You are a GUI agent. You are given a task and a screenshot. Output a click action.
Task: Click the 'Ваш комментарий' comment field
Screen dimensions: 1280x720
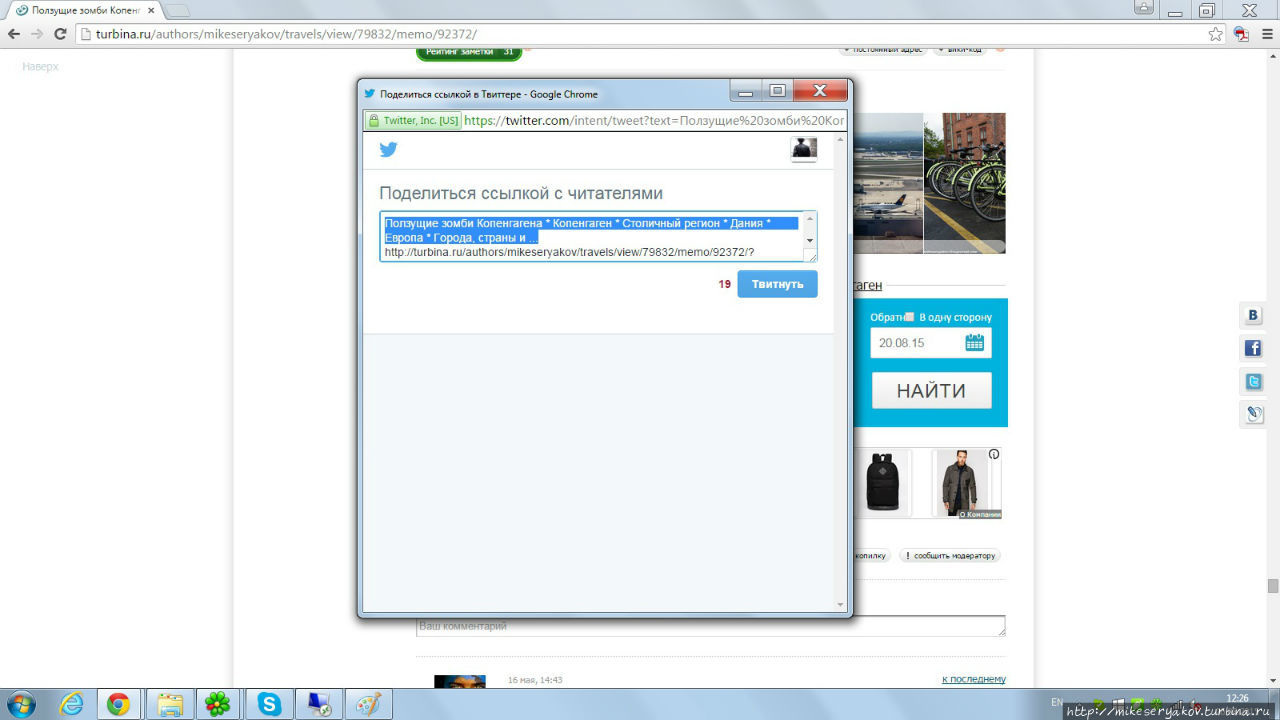(x=710, y=627)
